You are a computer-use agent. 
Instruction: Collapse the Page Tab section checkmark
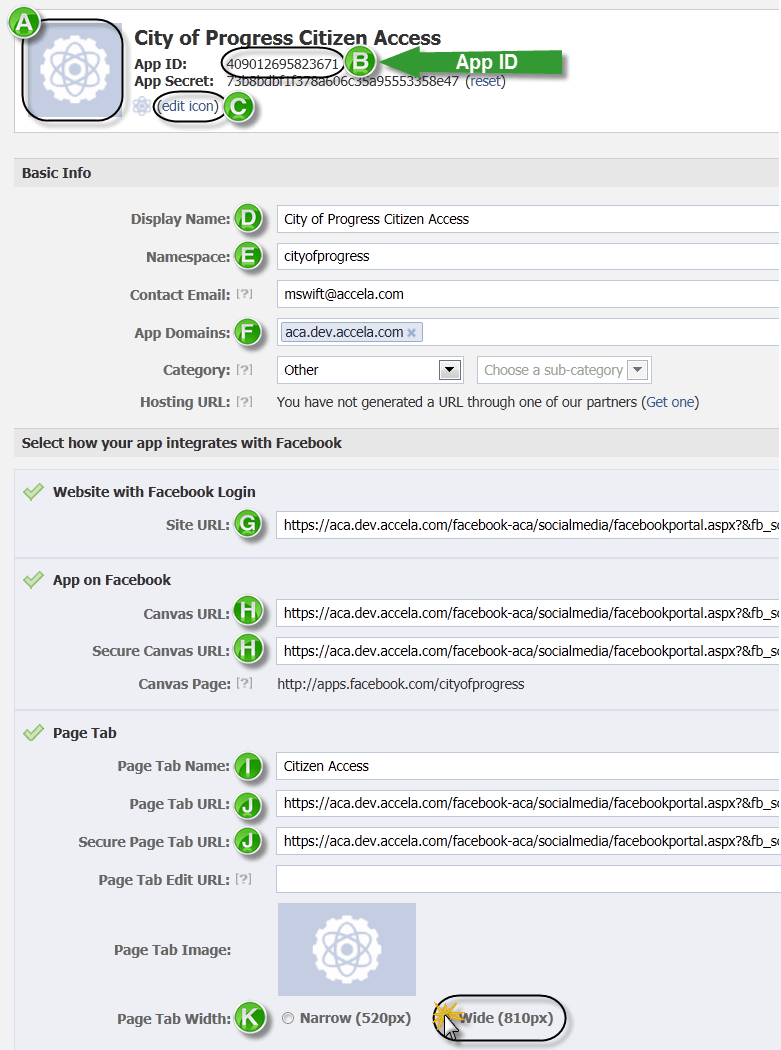click(x=34, y=733)
